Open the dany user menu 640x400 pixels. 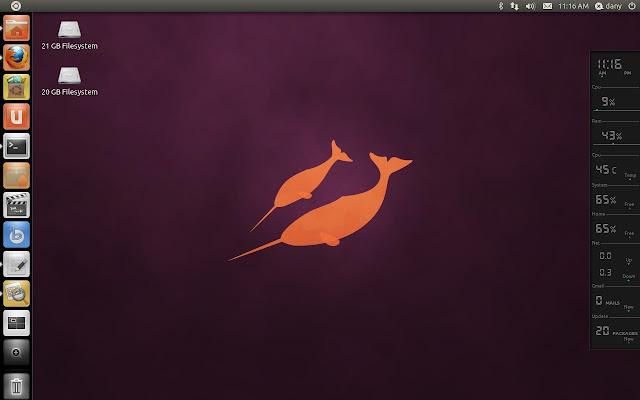609,6
